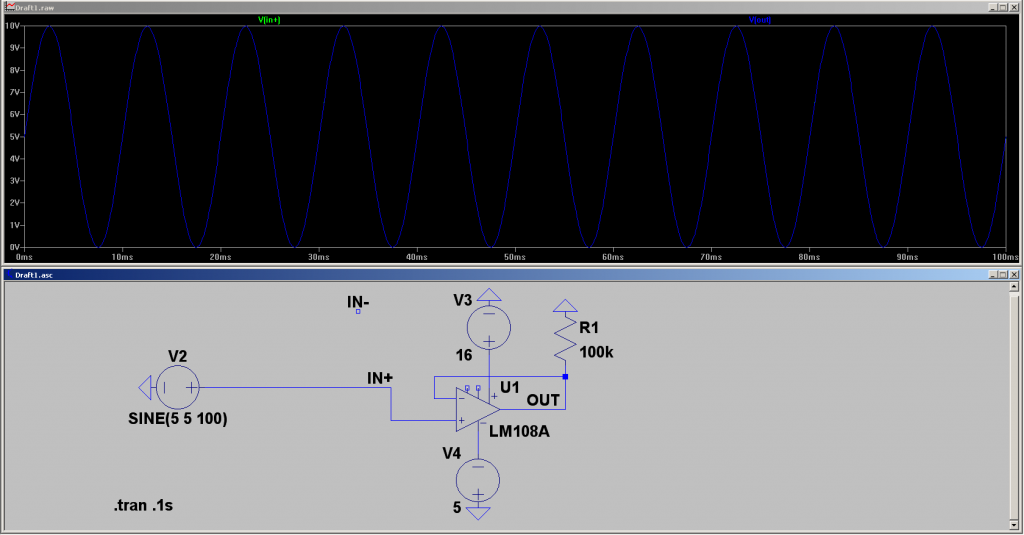Click the R1 resistor symbol
The image size is (1024, 535).
tap(565, 342)
